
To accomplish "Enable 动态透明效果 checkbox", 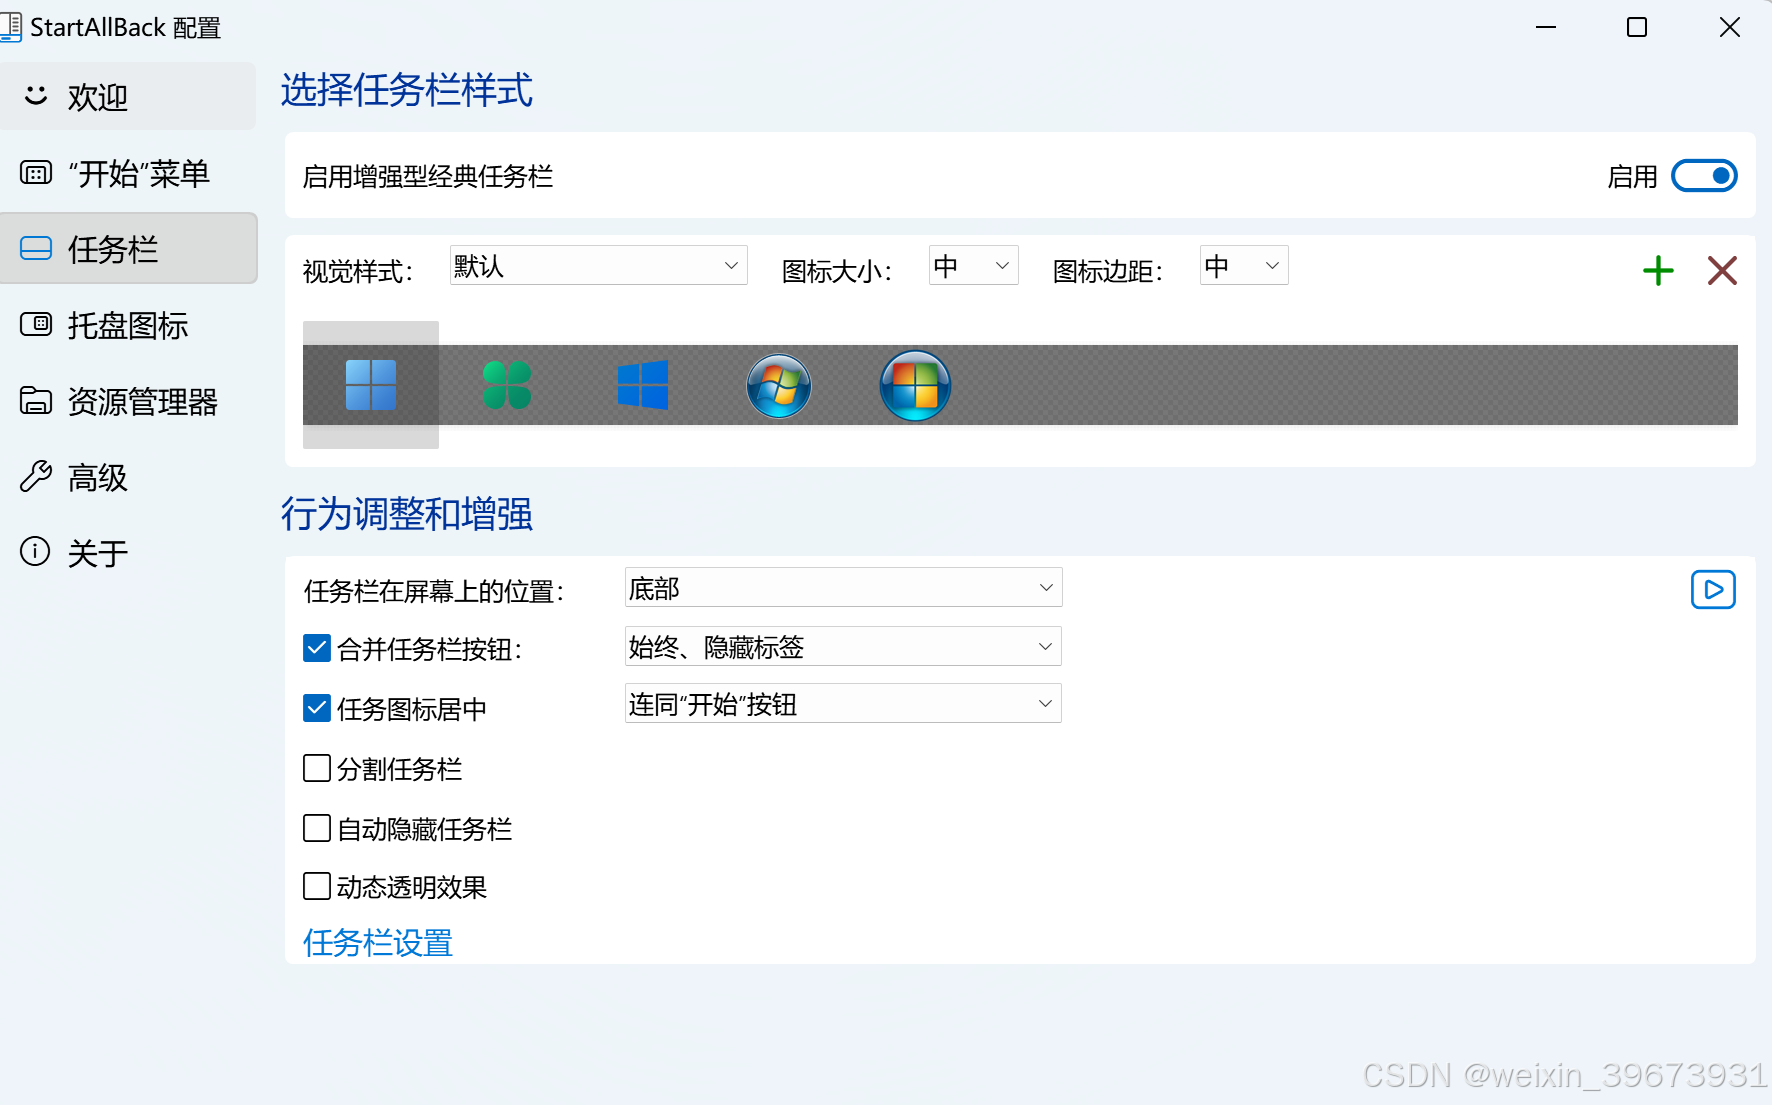I will (x=317, y=886).
